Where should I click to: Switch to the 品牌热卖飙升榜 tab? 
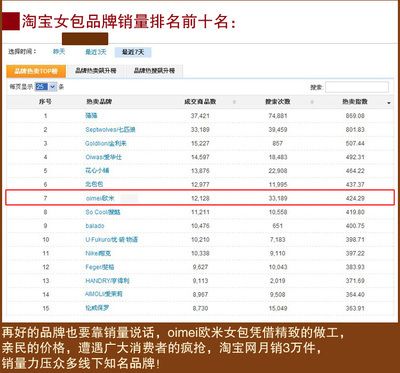coord(96,71)
